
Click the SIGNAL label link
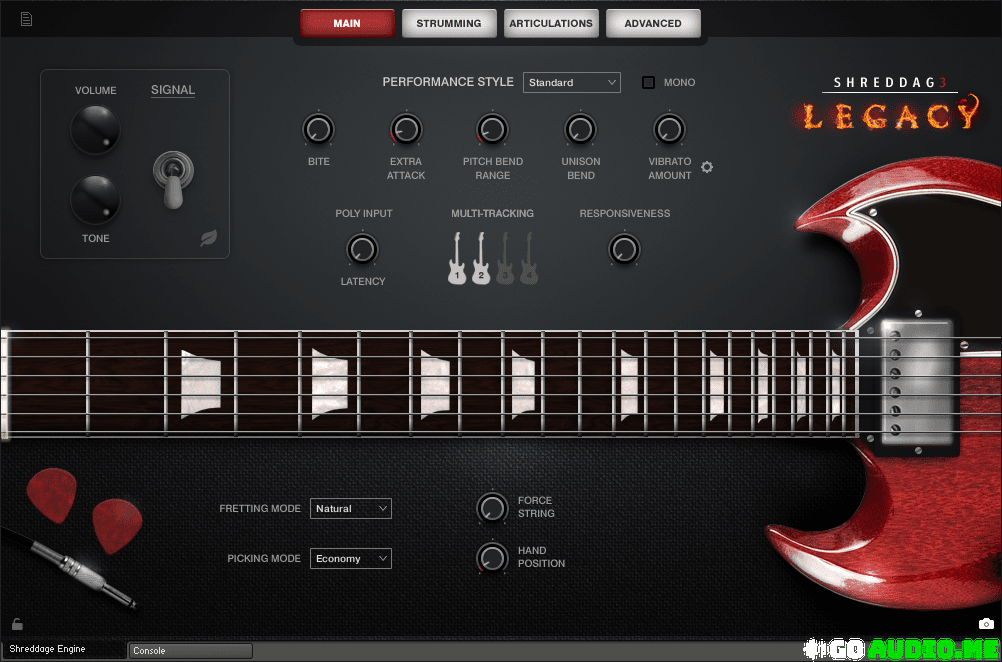pyautogui.click(x=173, y=90)
